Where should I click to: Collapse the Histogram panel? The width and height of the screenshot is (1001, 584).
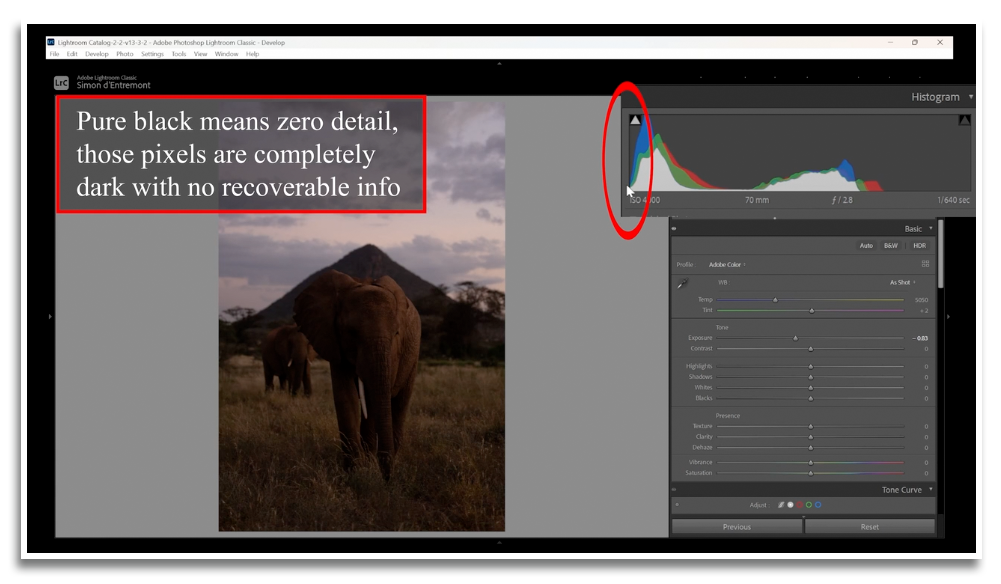(970, 97)
